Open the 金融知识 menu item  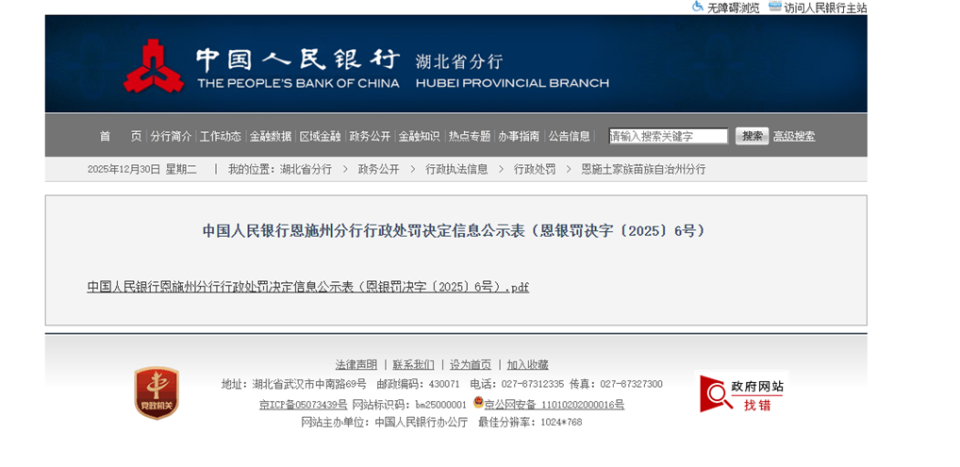click(x=419, y=136)
